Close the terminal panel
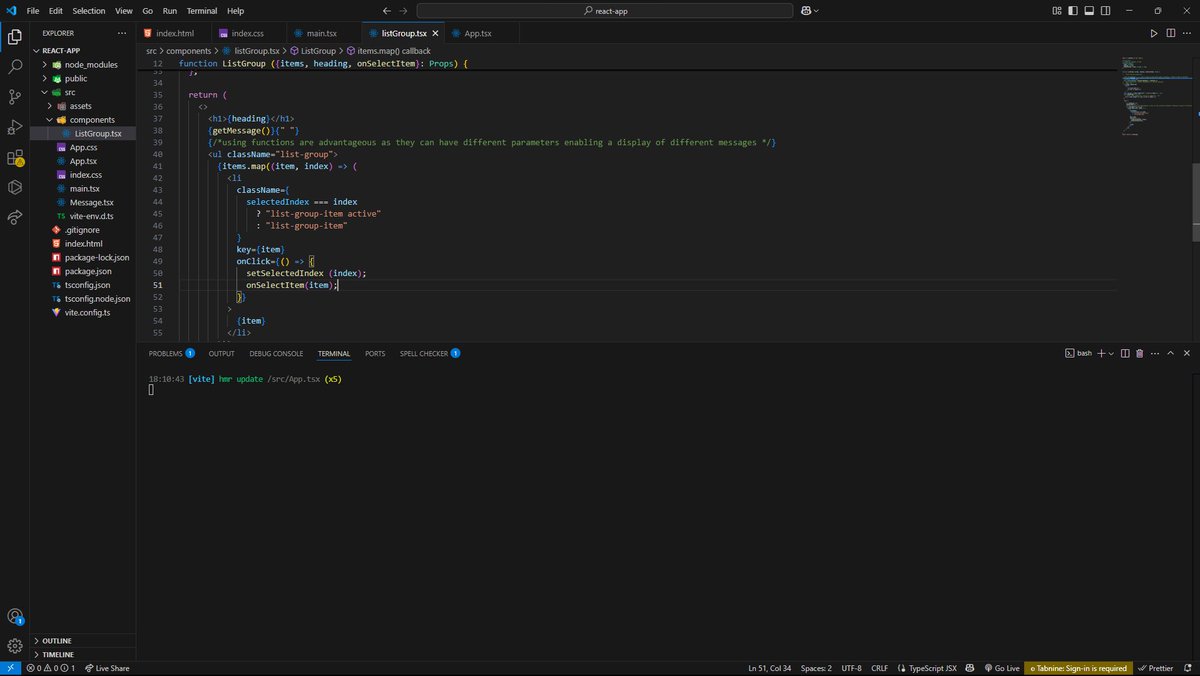 point(1186,353)
